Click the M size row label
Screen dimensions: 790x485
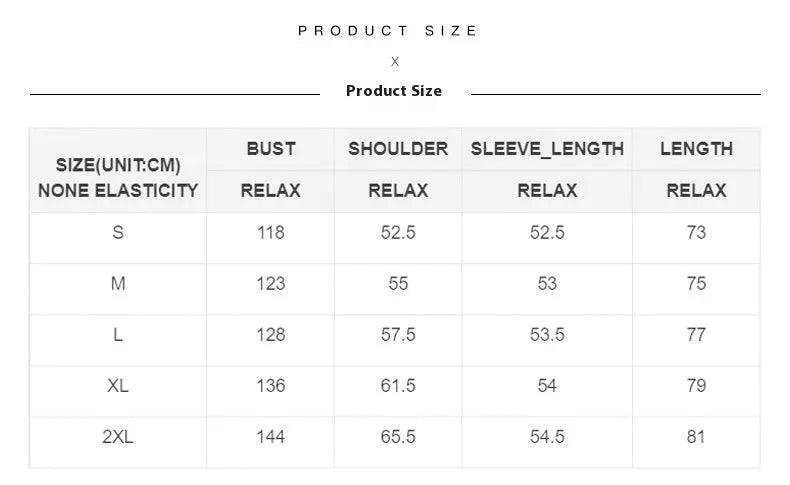pos(118,284)
